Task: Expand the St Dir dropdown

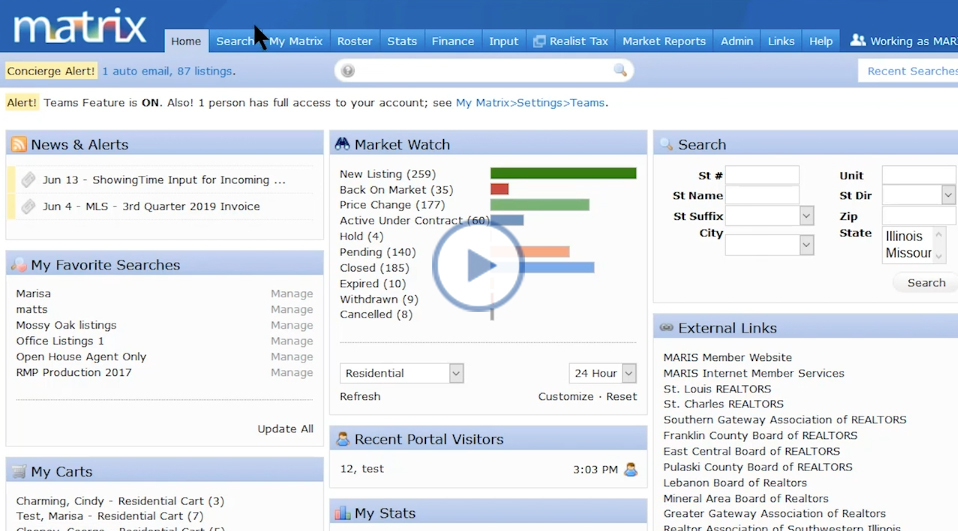Action: [x=948, y=196]
